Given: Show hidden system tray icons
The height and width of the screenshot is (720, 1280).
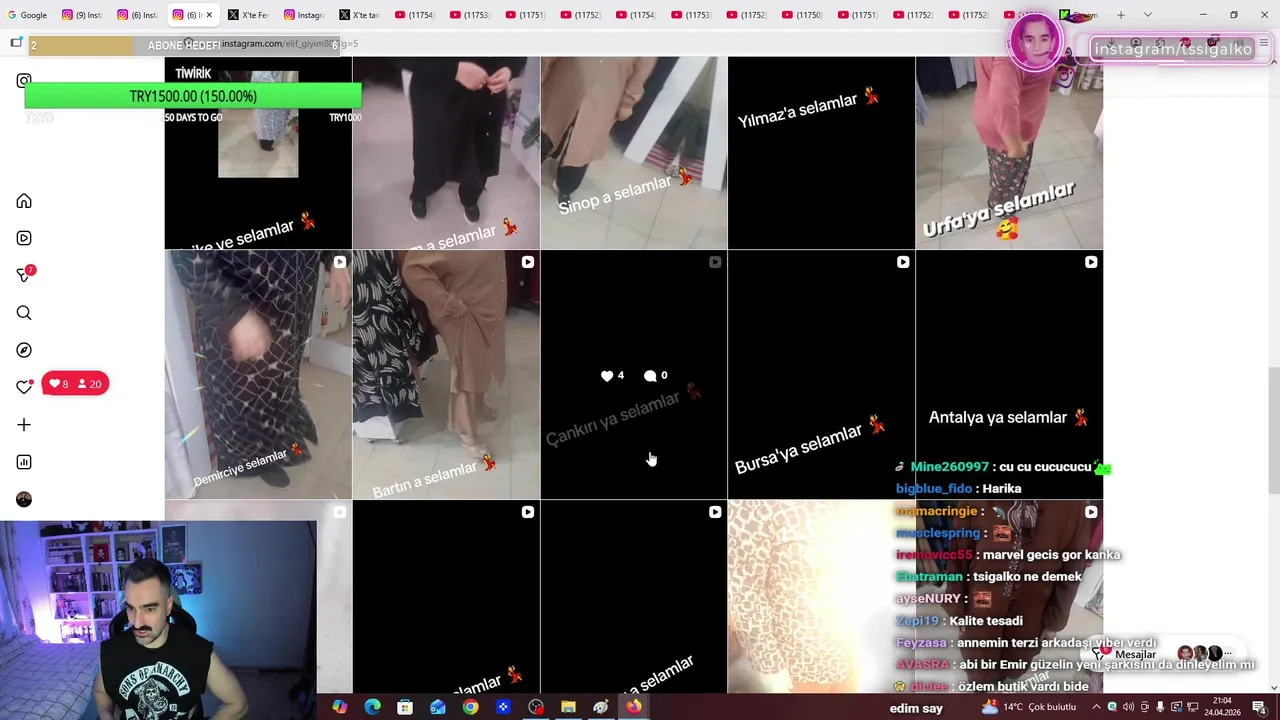Looking at the screenshot, I should [x=1095, y=707].
